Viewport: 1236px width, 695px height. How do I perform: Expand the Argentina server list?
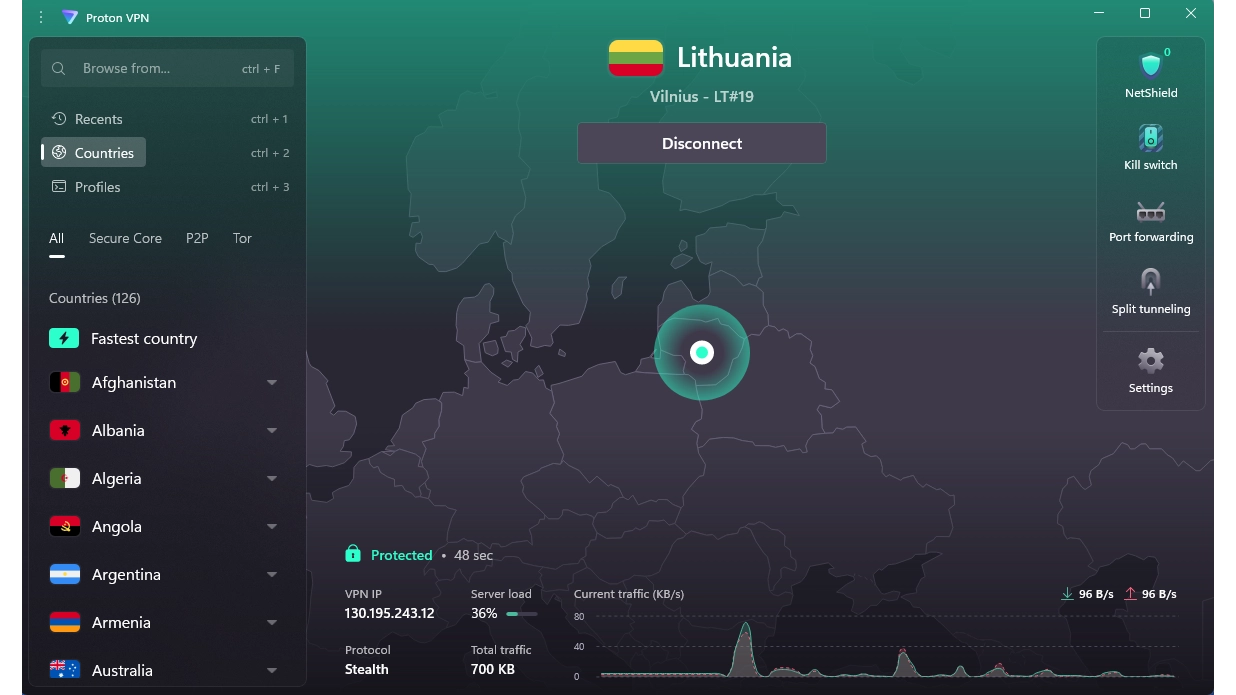point(272,575)
